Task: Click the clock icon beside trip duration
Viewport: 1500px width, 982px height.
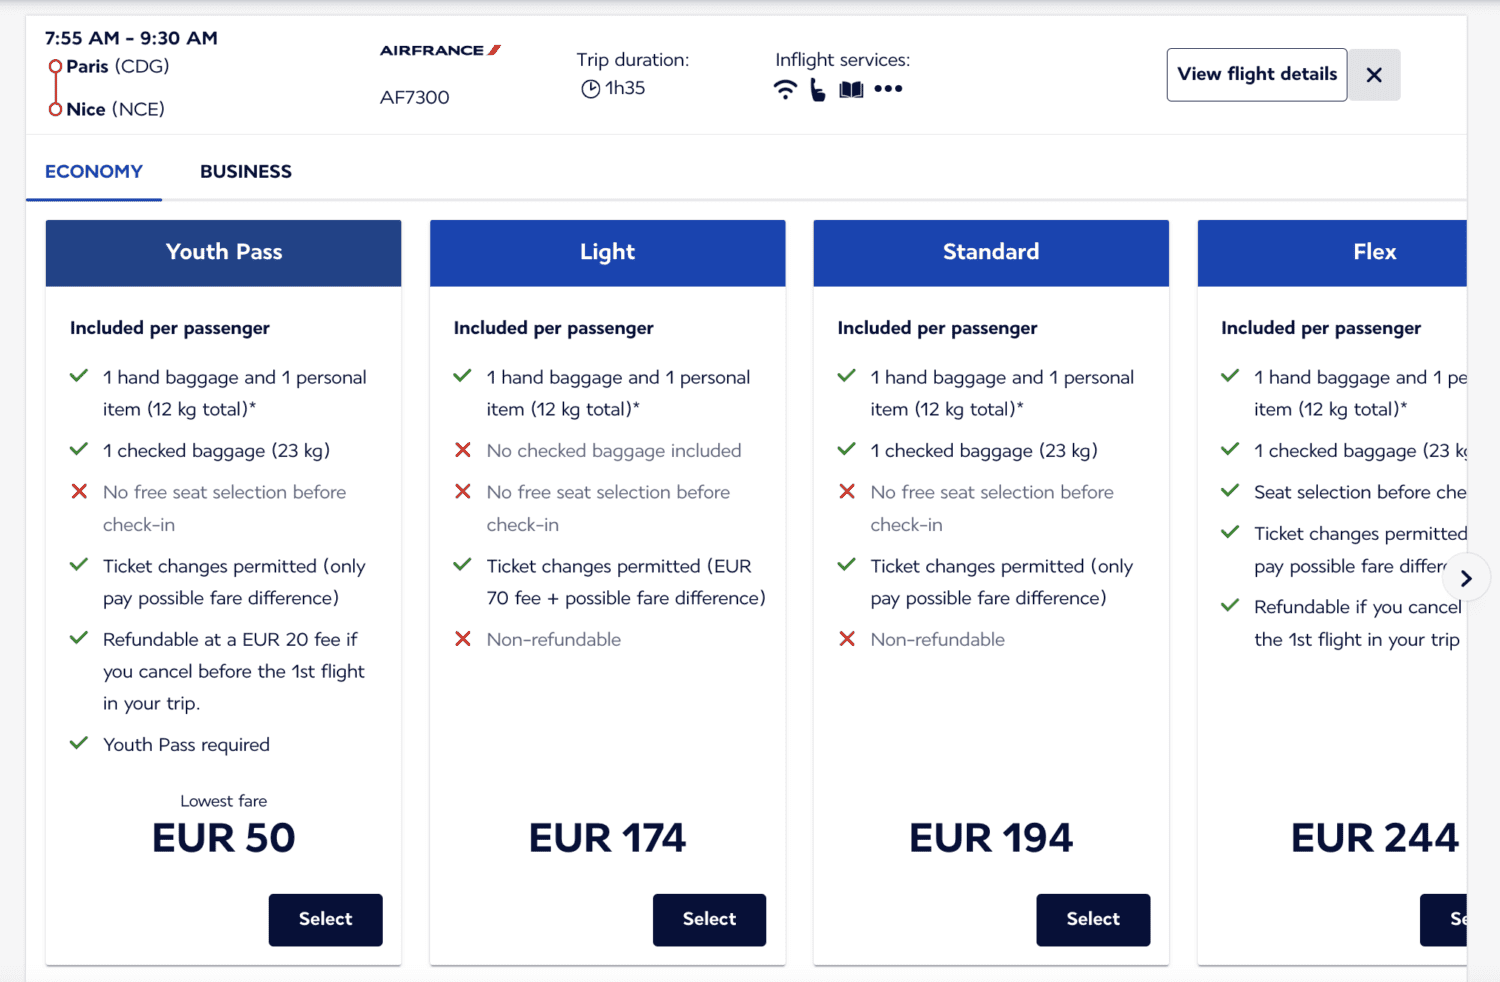Action: (590, 88)
